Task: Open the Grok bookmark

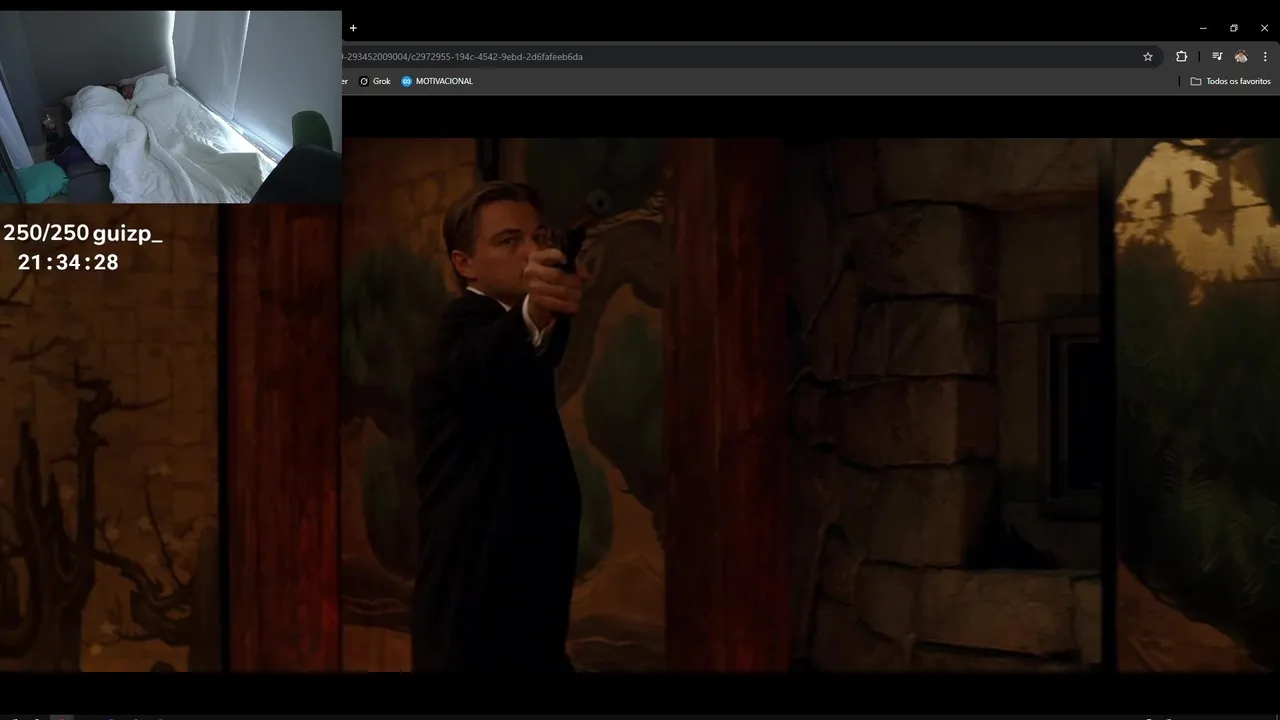Action: (375, 81)
